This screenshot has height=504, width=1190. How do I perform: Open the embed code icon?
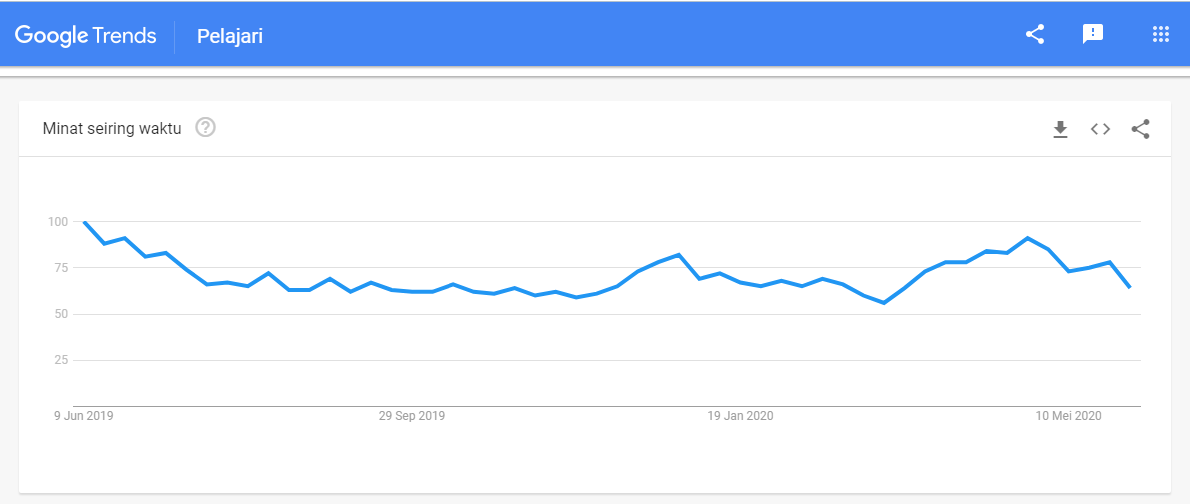pyautogui.click(x=1100, y=129)
